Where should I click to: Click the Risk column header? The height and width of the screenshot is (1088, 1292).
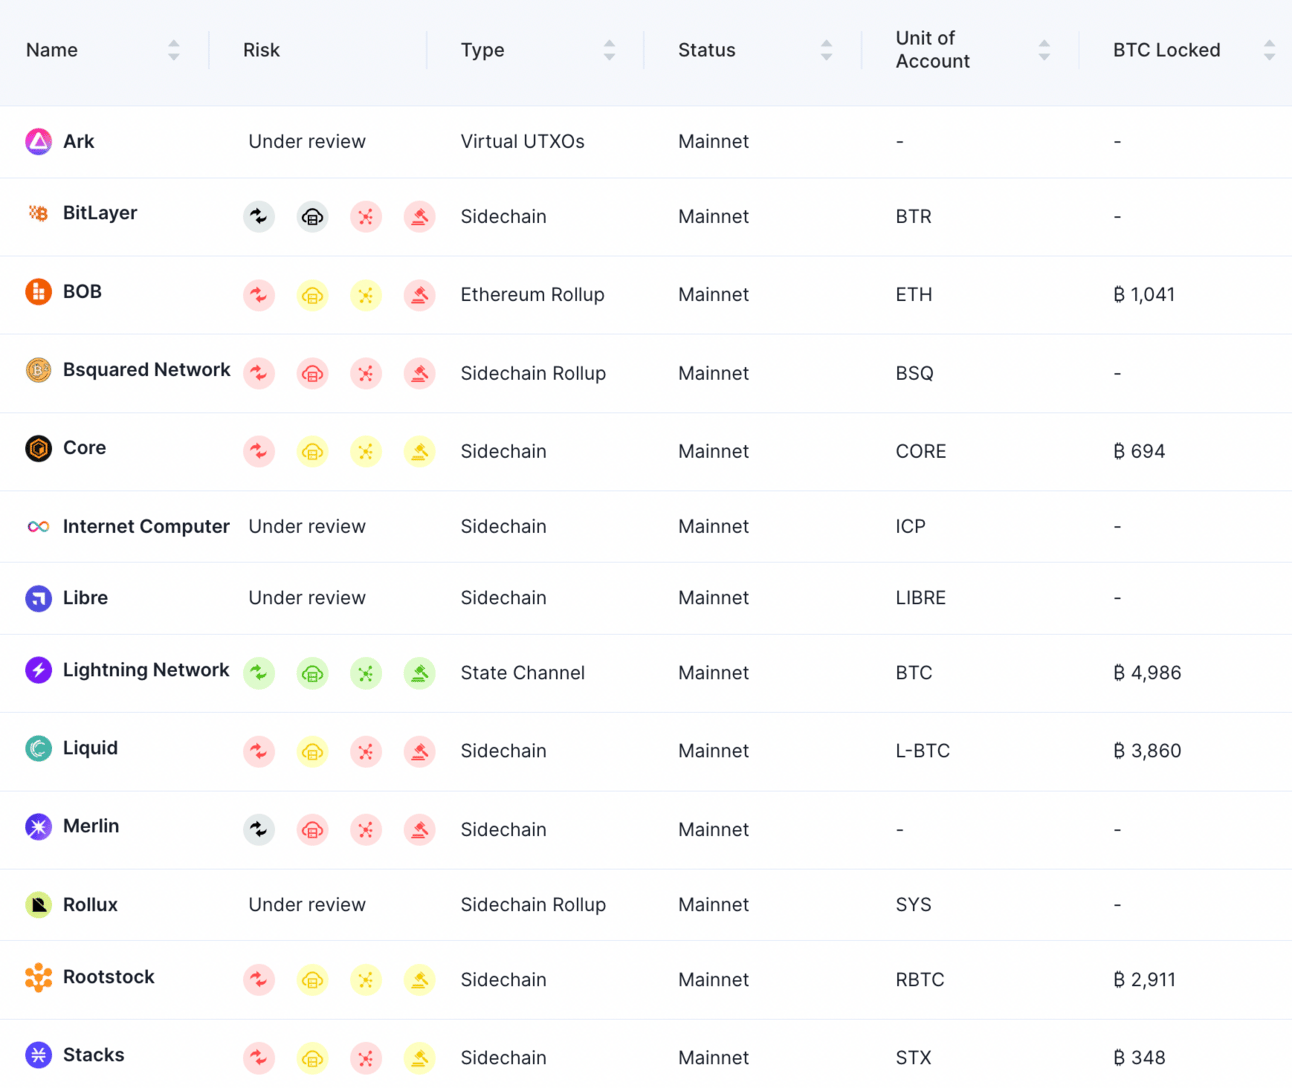261,50
